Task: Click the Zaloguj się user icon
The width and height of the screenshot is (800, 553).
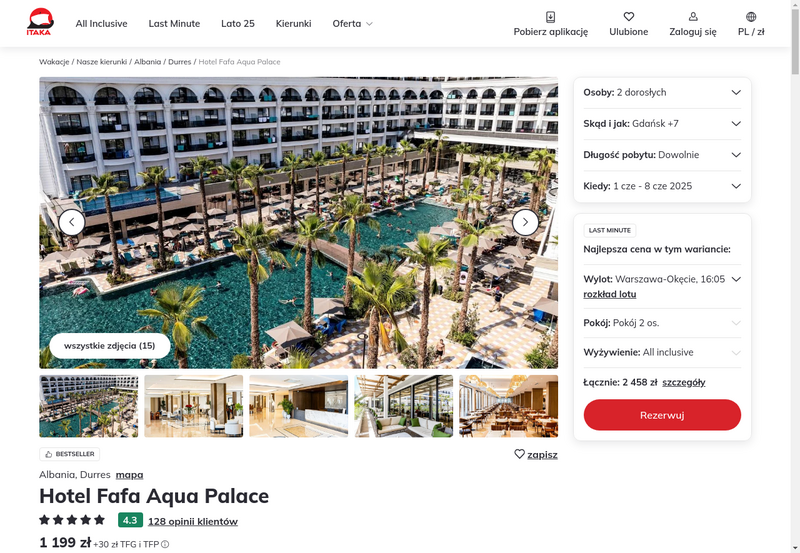Action: click(693, 17)
